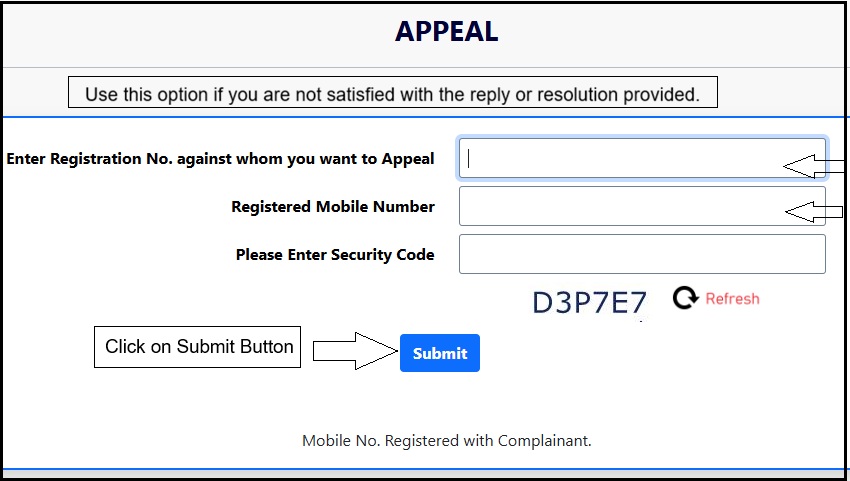Click the D3P7E7 captcha image
The image size is (850, 481).
(590, 302)
